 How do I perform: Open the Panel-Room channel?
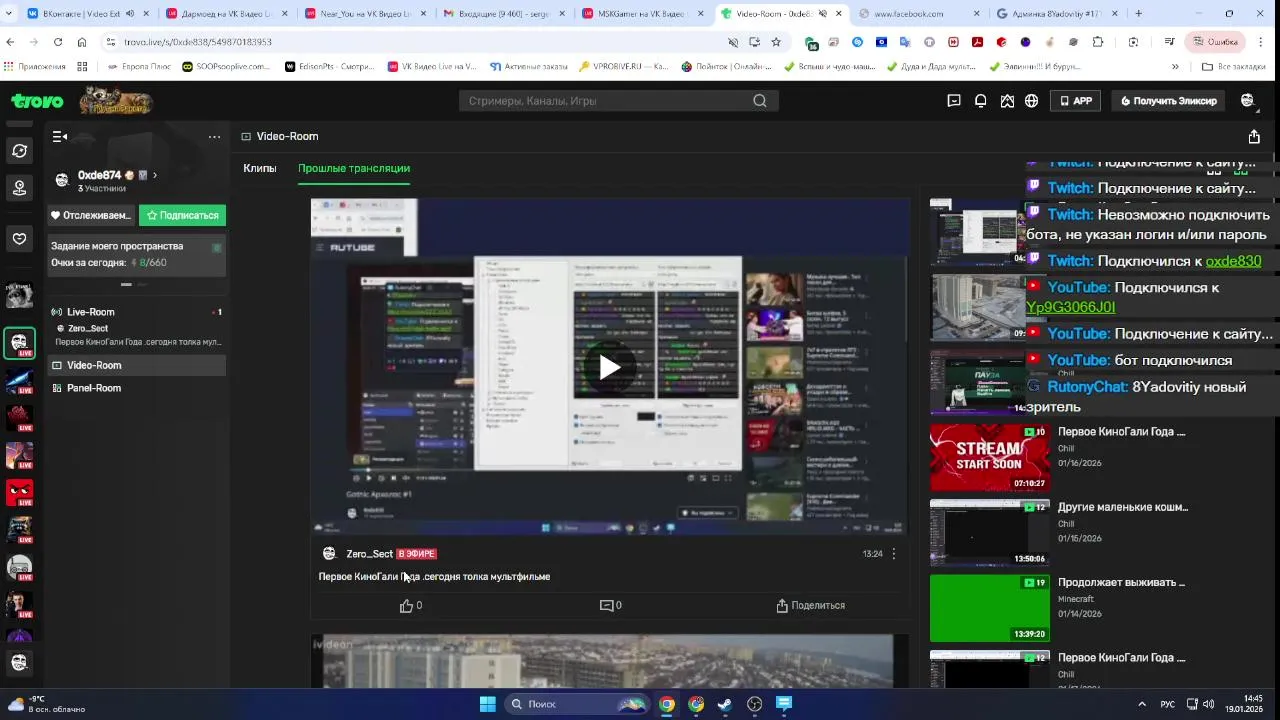136,388
